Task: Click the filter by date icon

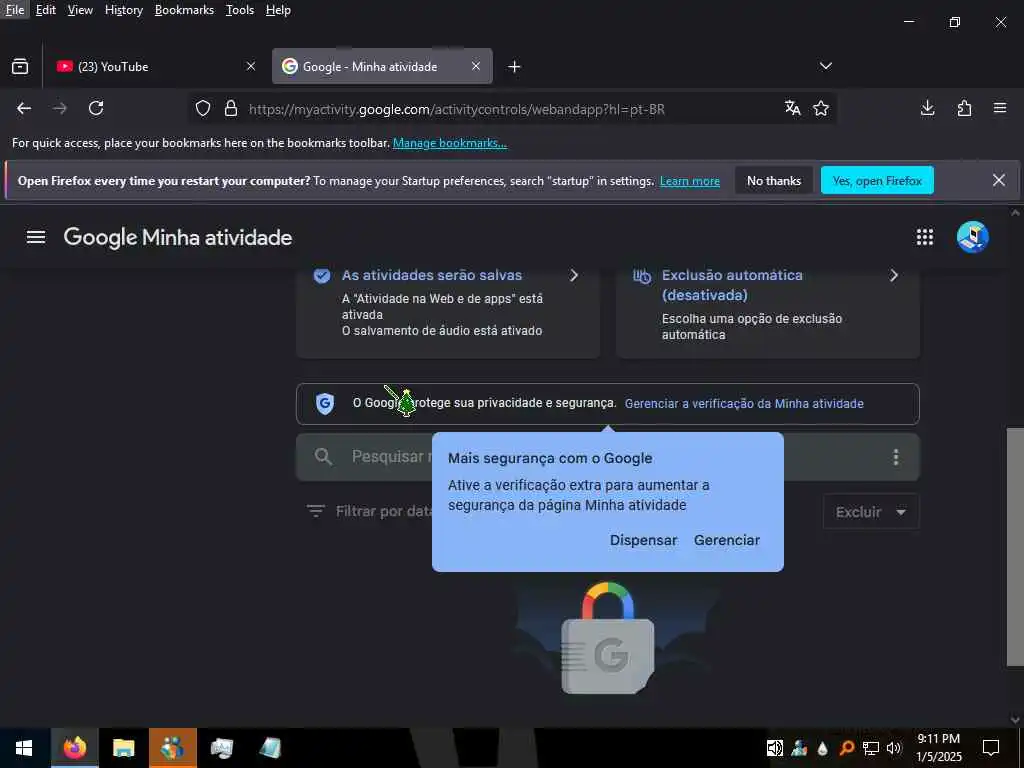Action: [x=315, y=511]
